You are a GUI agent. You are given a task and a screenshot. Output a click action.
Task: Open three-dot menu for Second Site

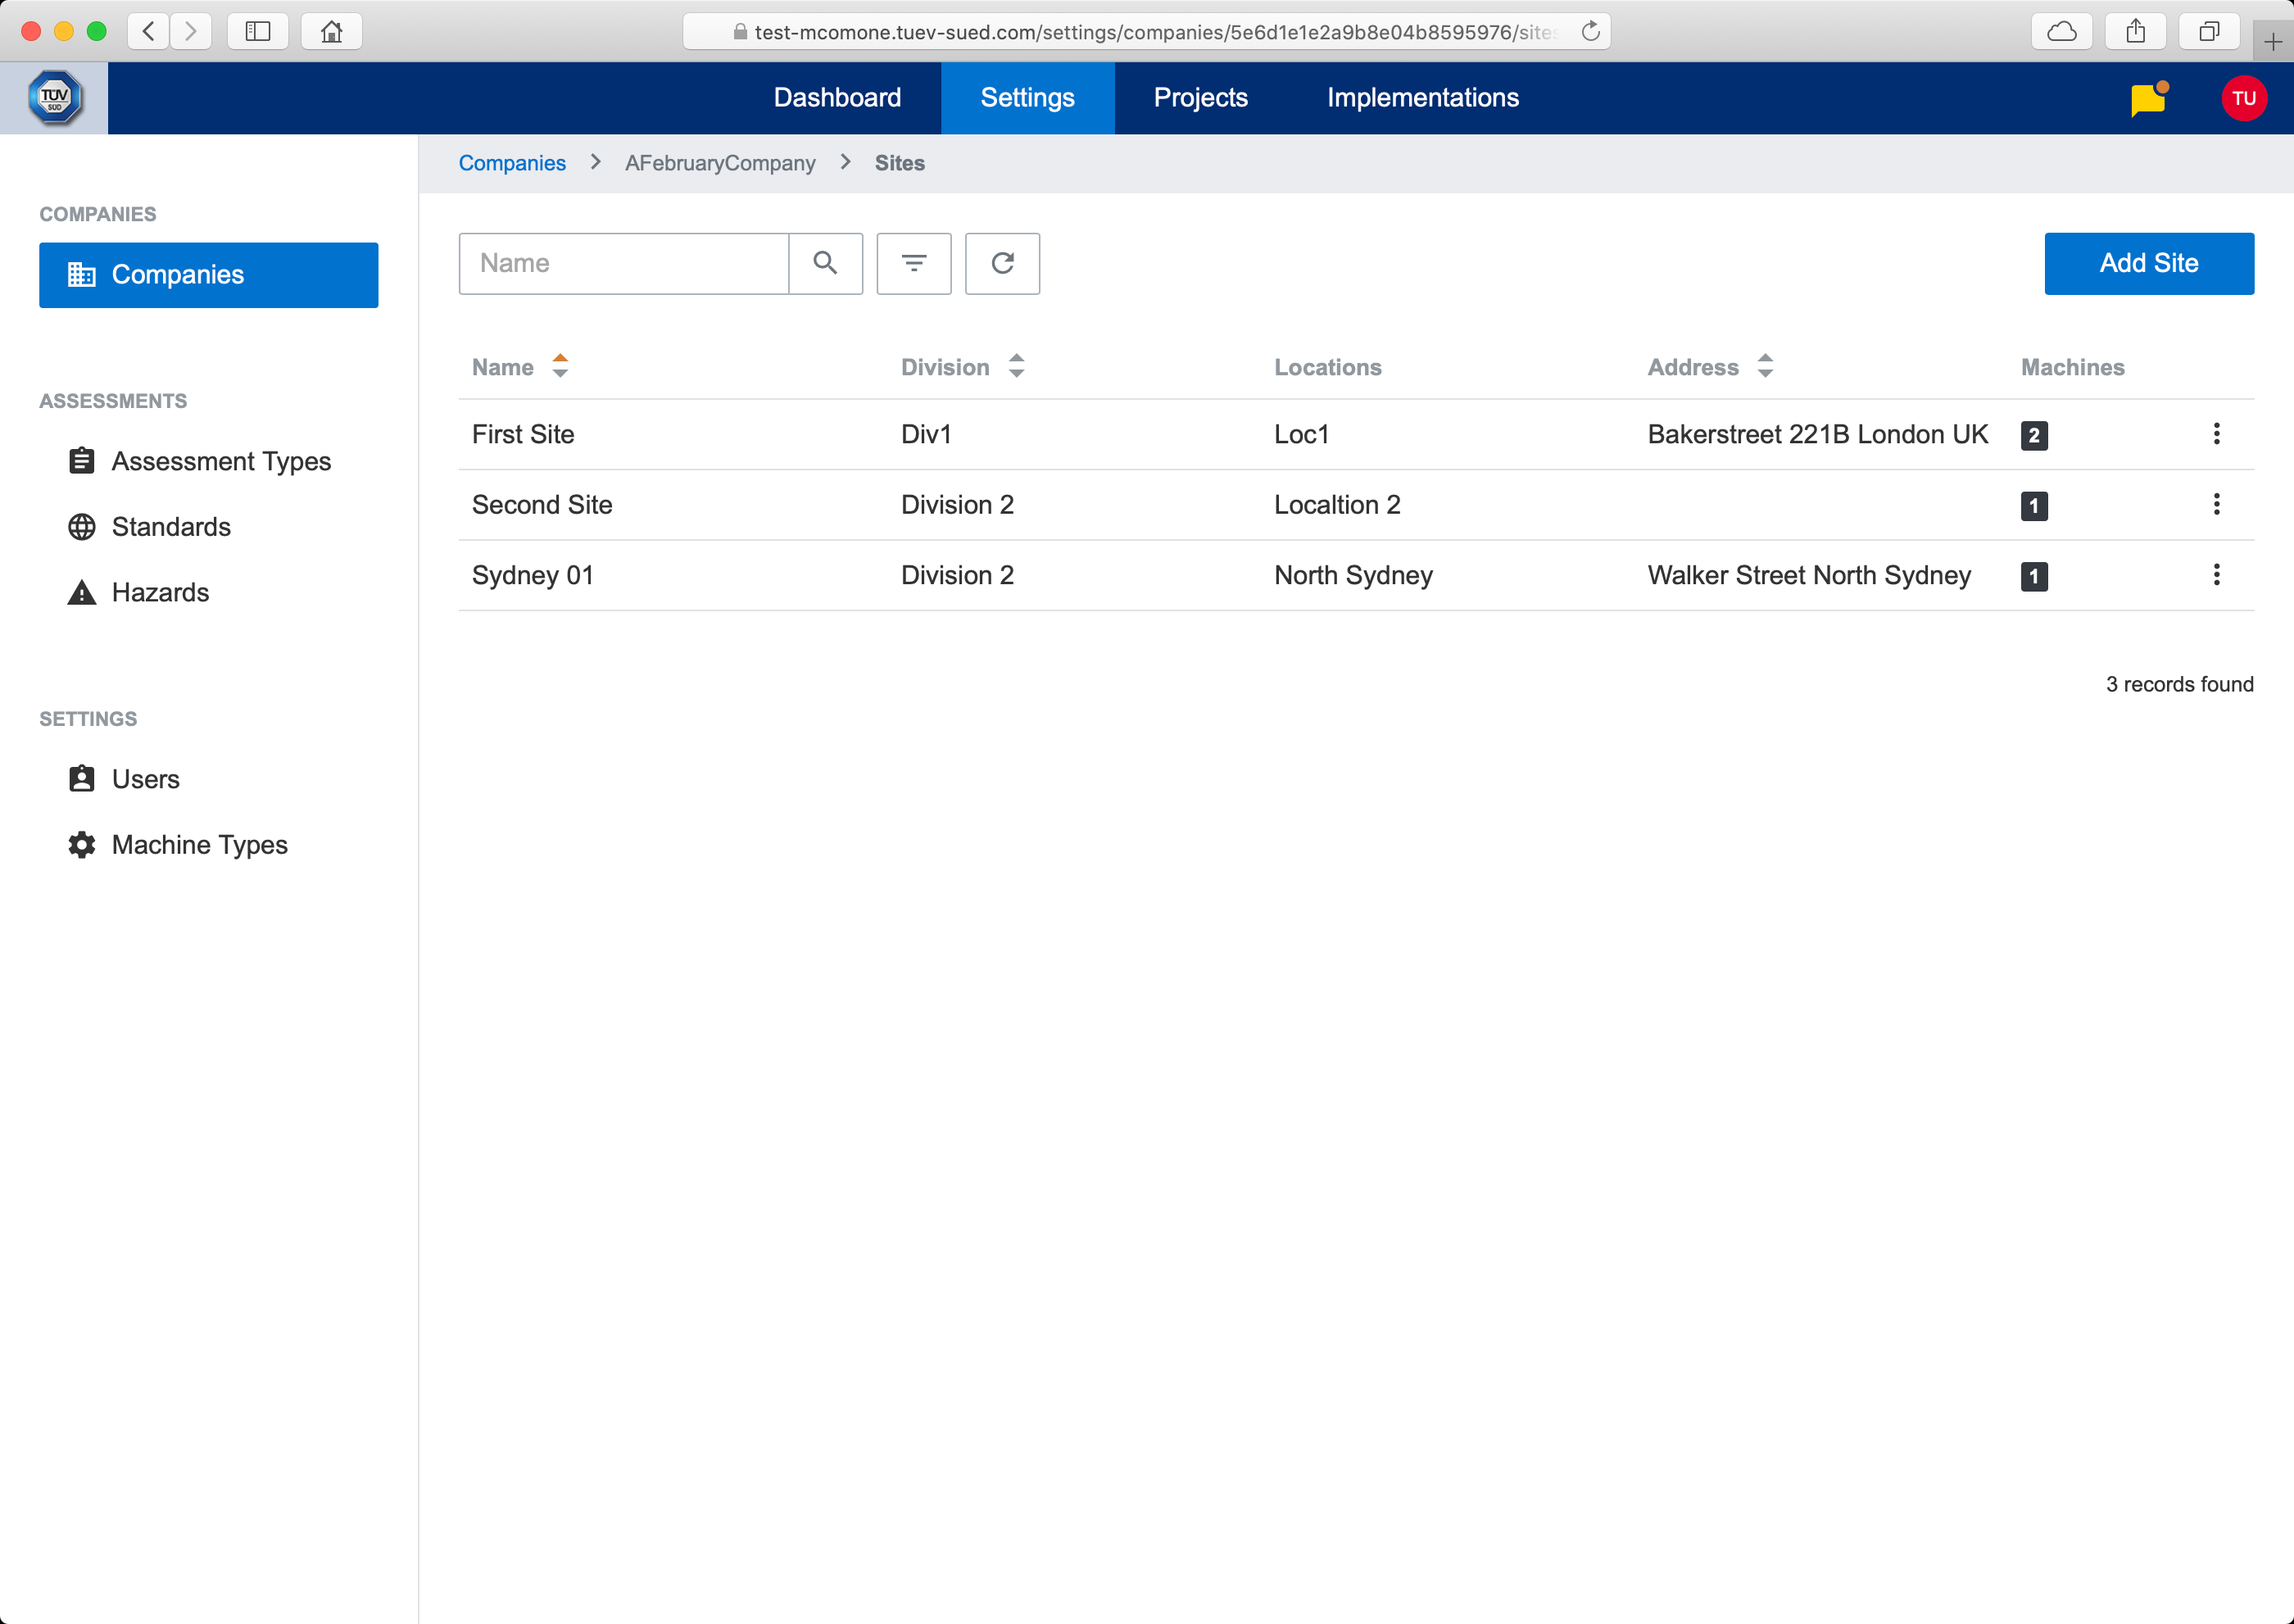[x=2216, y=504]
